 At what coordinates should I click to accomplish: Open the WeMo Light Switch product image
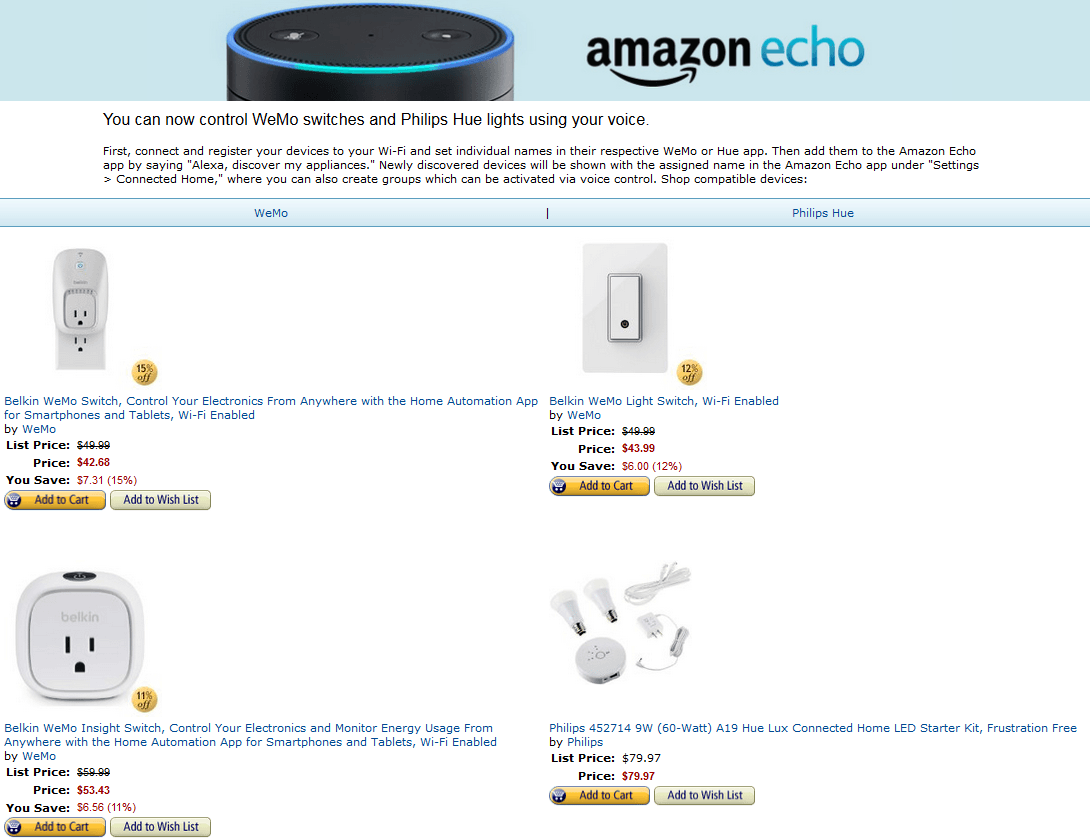tap(624, 307)
